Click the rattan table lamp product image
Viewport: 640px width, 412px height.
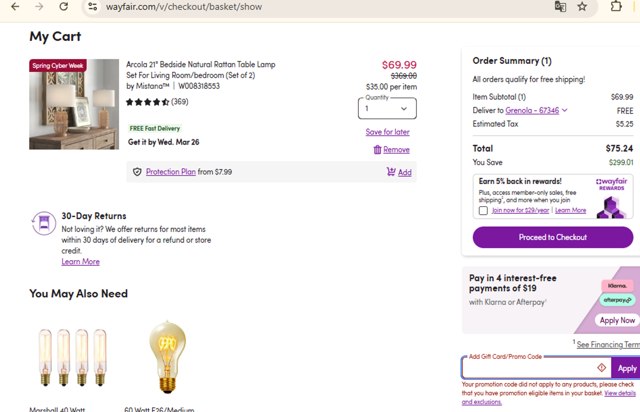point(74,104)
